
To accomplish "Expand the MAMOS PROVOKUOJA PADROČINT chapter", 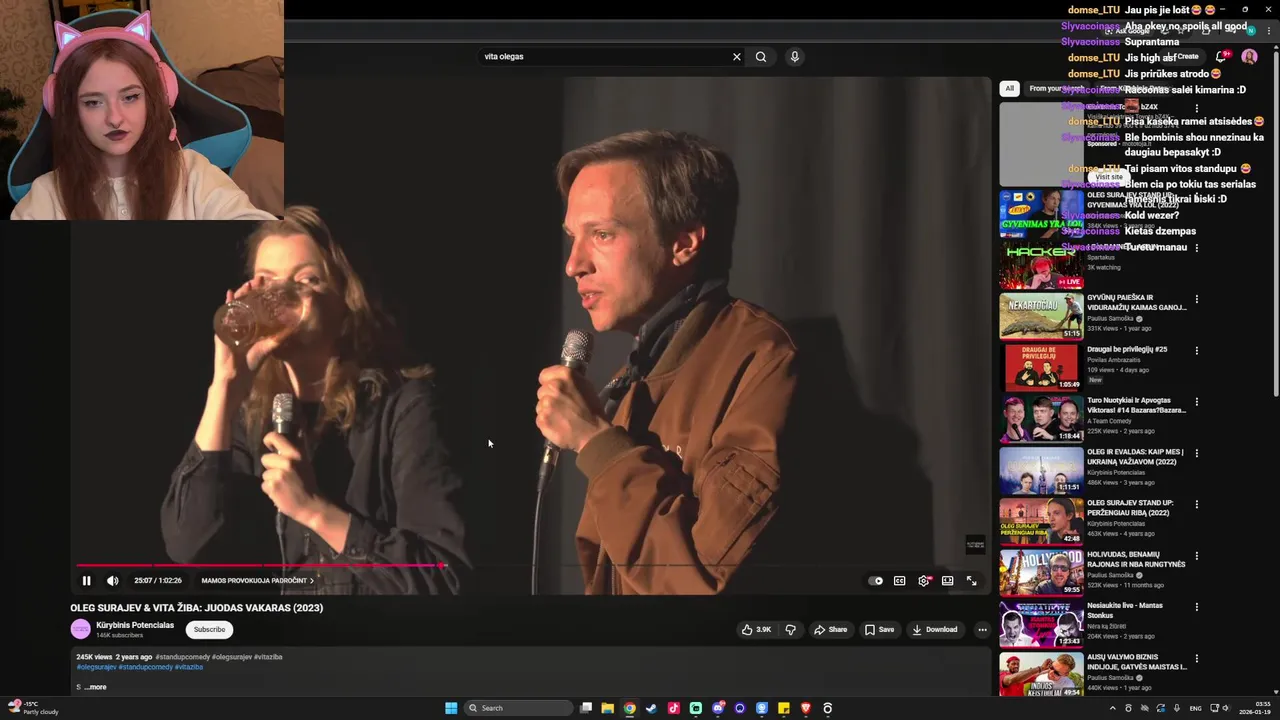I will click(x=257, y=581).
